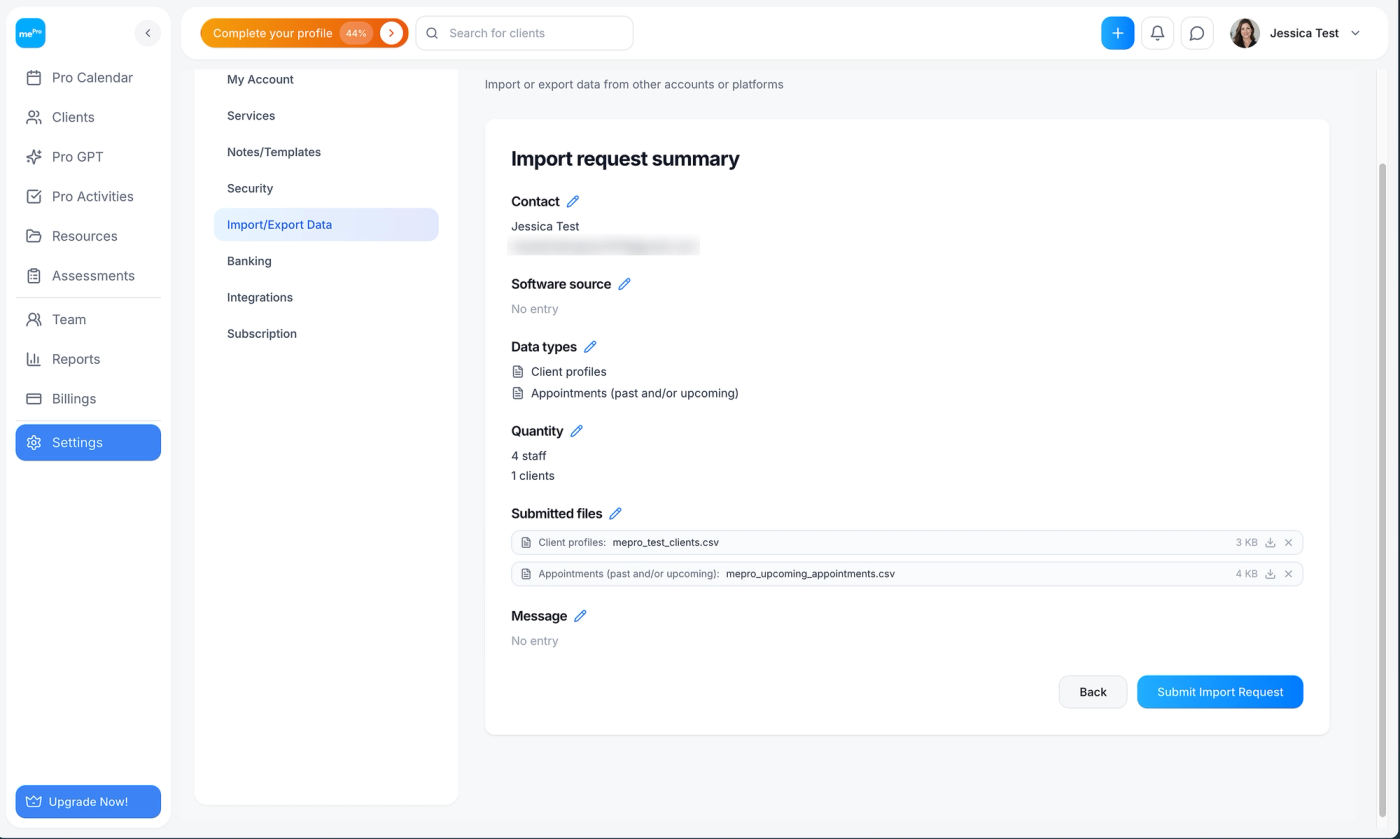Open Notes/Templates settings tab

coord(326,152)
